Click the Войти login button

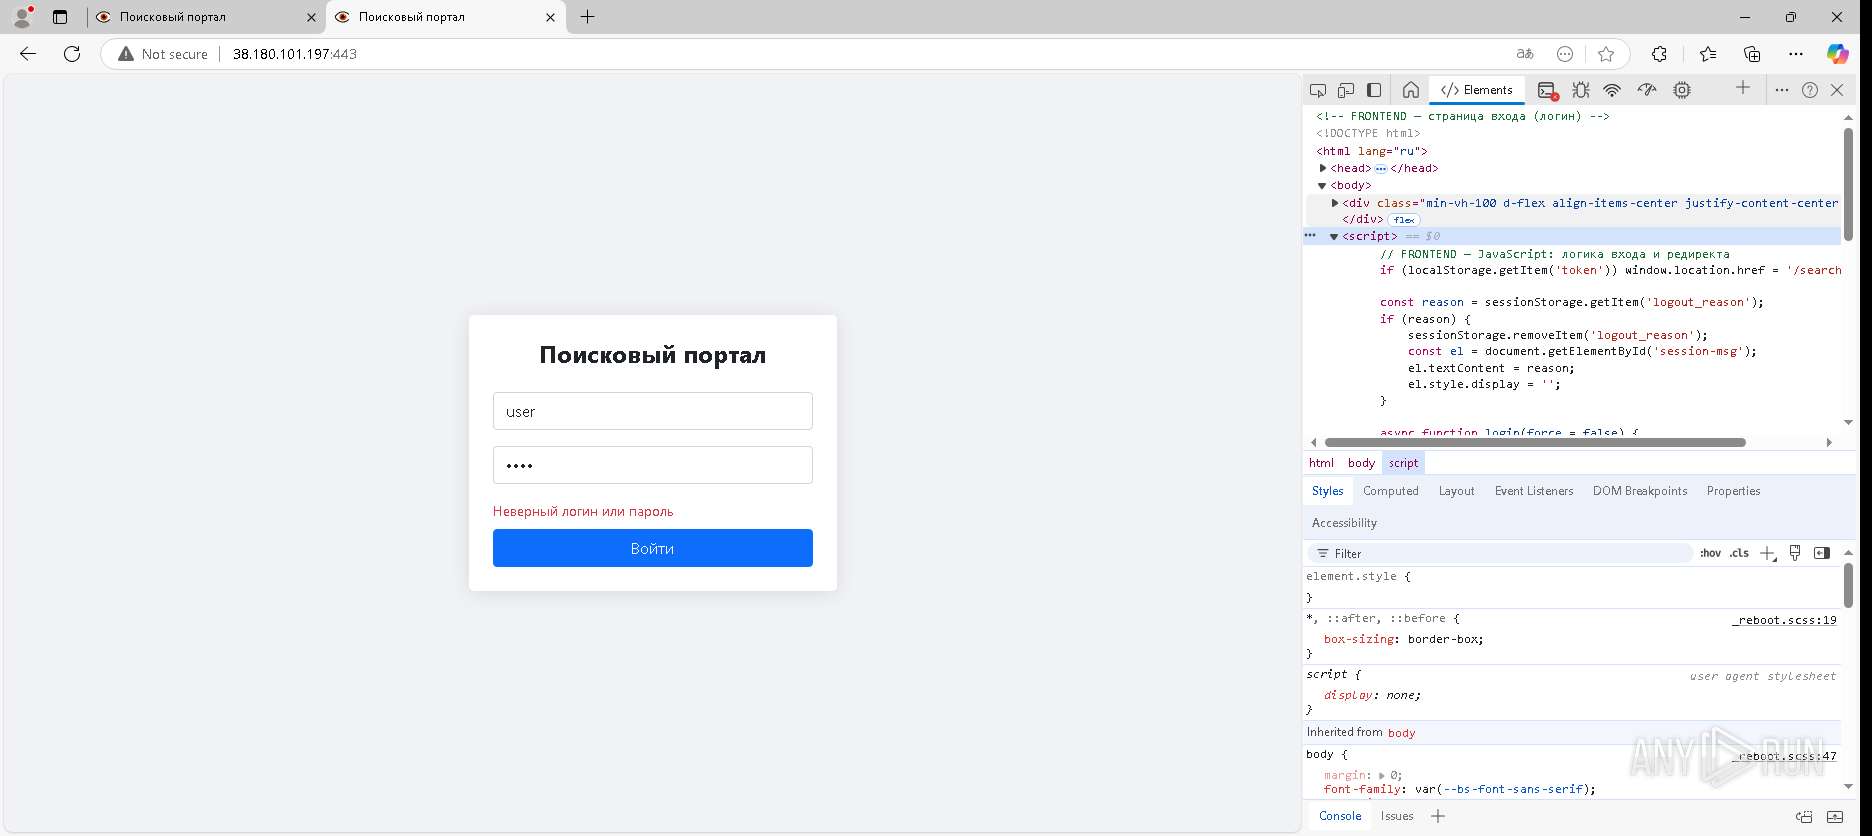coord(652,548)
